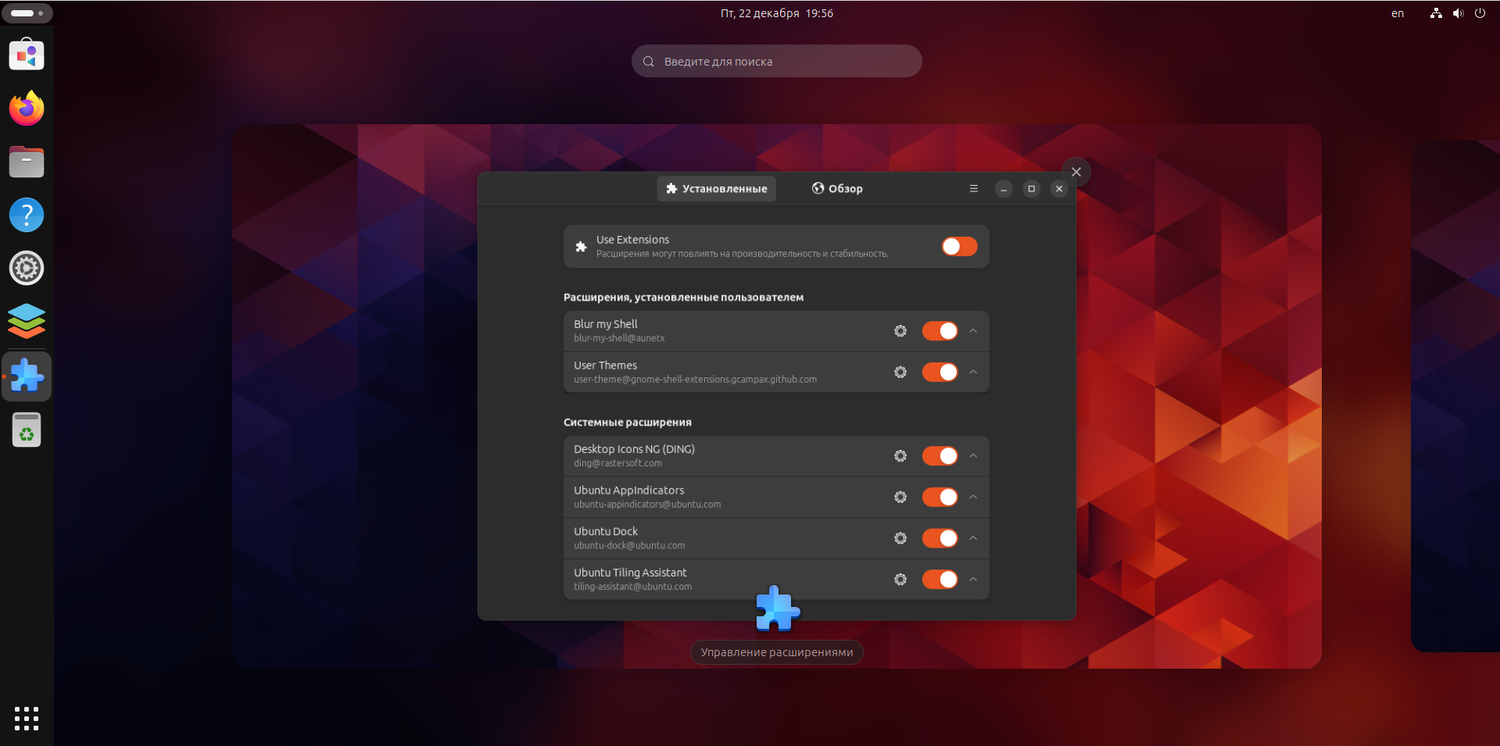Click the user-theme@gnome-shell-extensions.gcampax.github.com identifier

695,379
